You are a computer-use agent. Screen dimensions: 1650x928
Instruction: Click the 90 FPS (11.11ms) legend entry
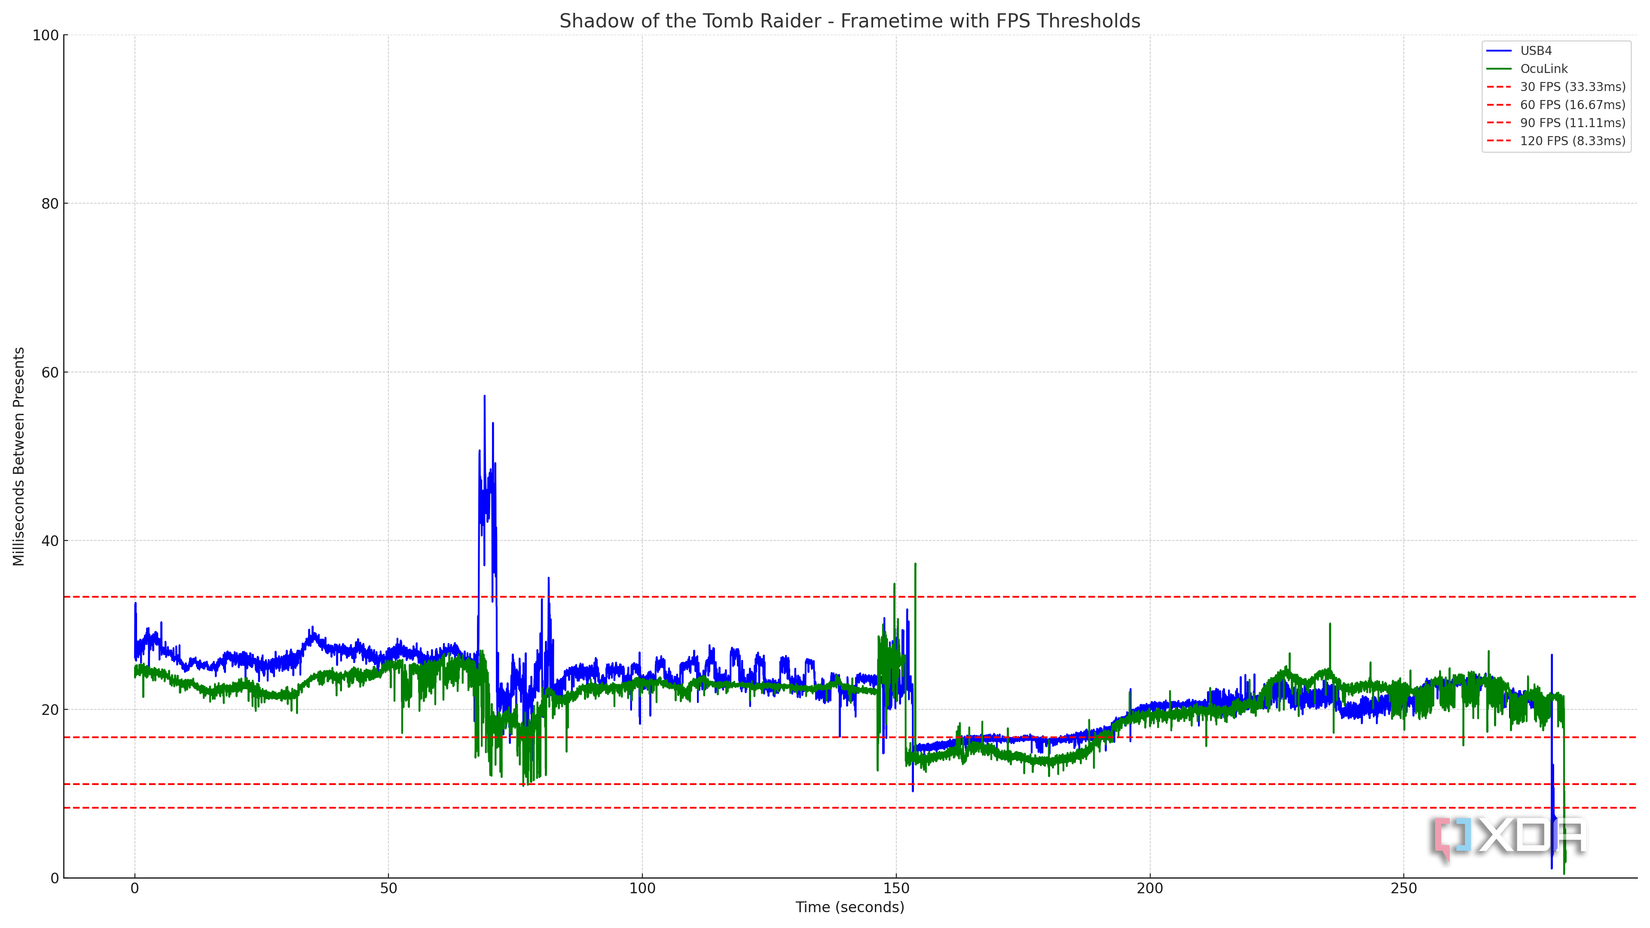coord(1556,123)
